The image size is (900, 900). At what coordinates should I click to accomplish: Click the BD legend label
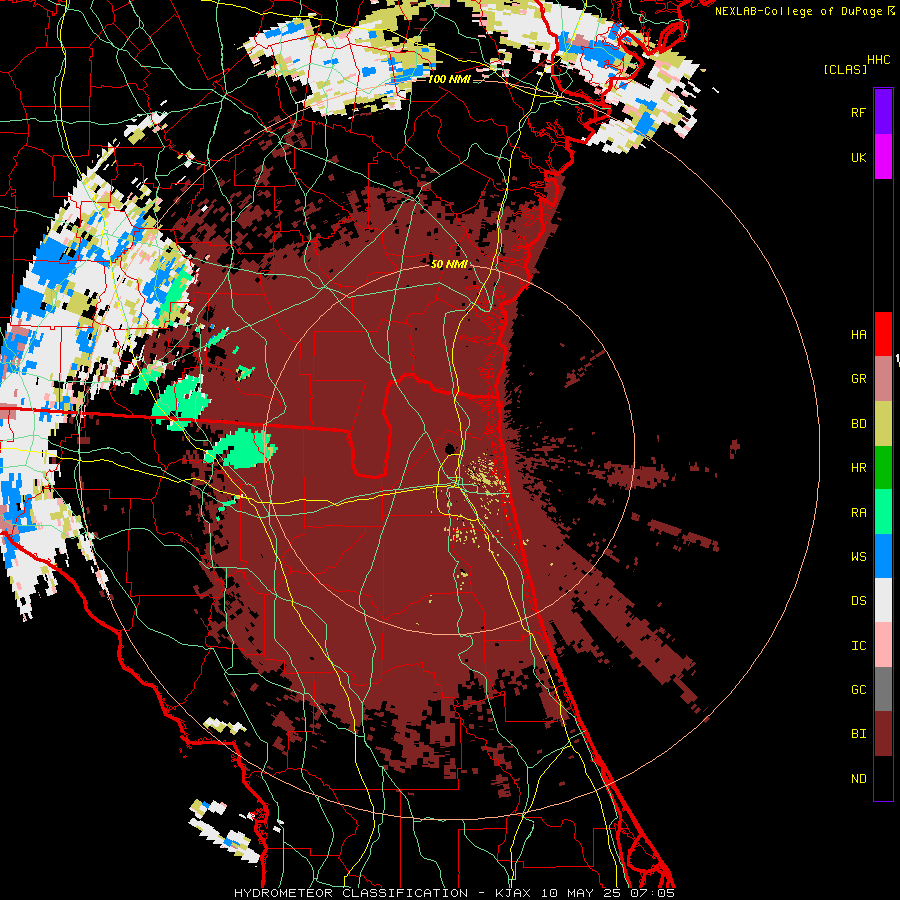click(x=858, y=424)
